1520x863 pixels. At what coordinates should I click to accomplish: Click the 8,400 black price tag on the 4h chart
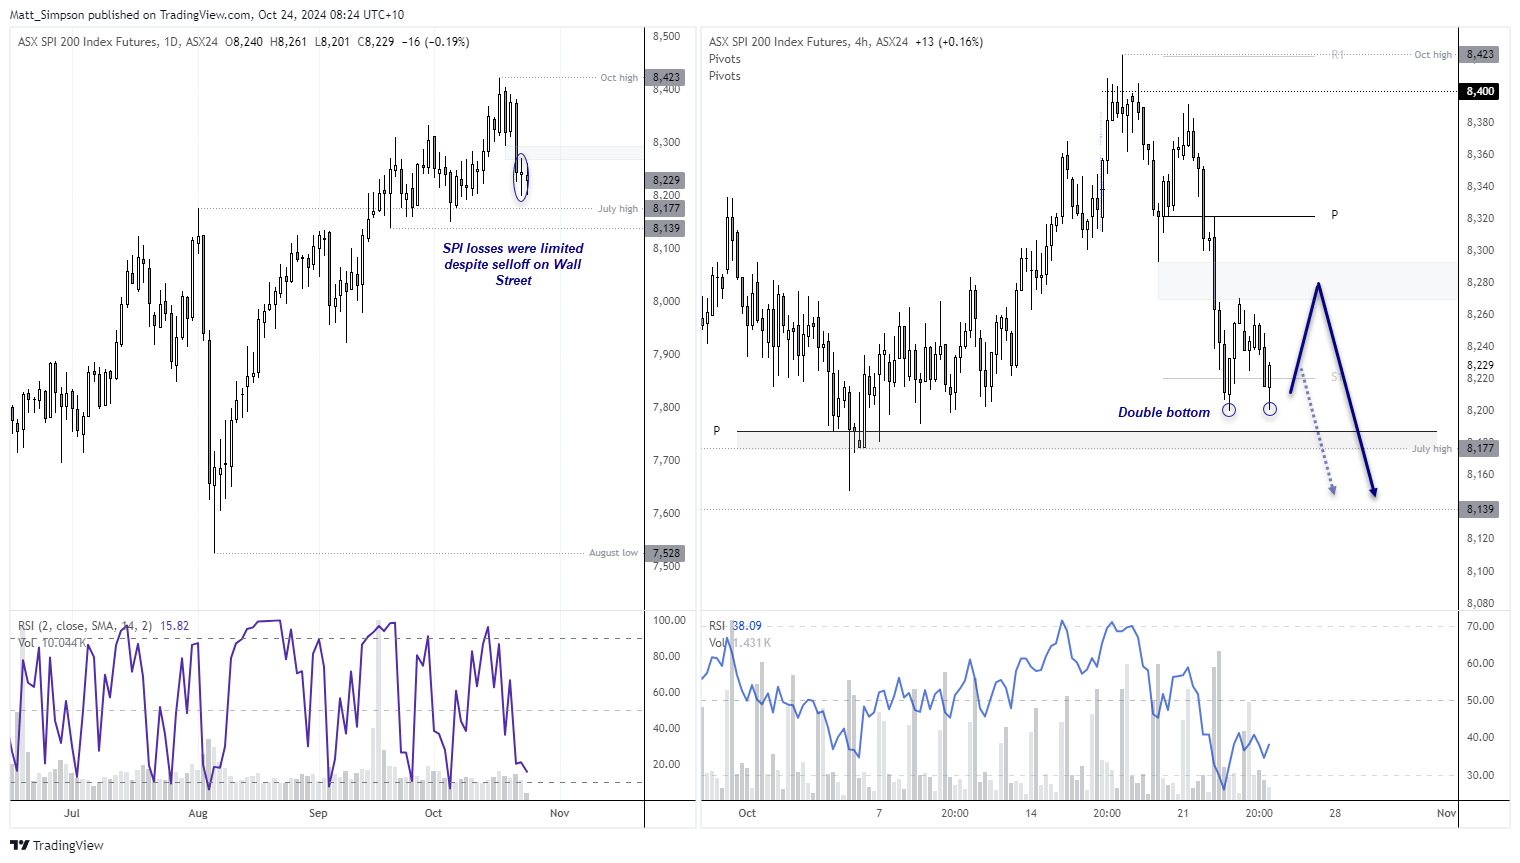(1480, 91)
